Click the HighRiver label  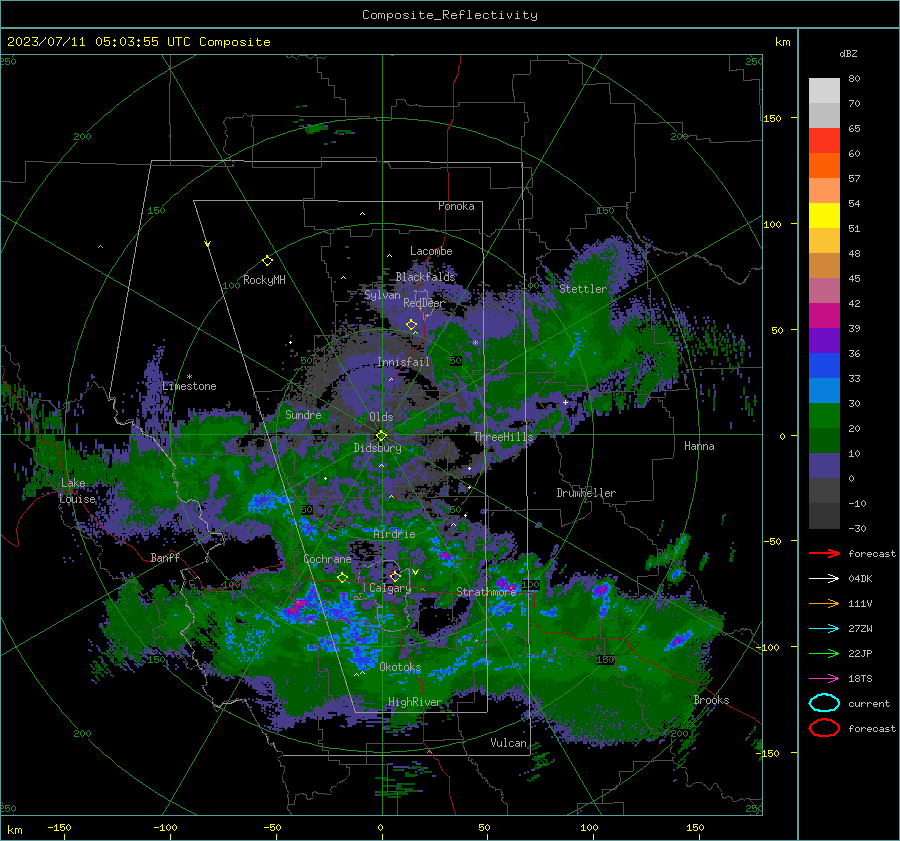(415, 702)
